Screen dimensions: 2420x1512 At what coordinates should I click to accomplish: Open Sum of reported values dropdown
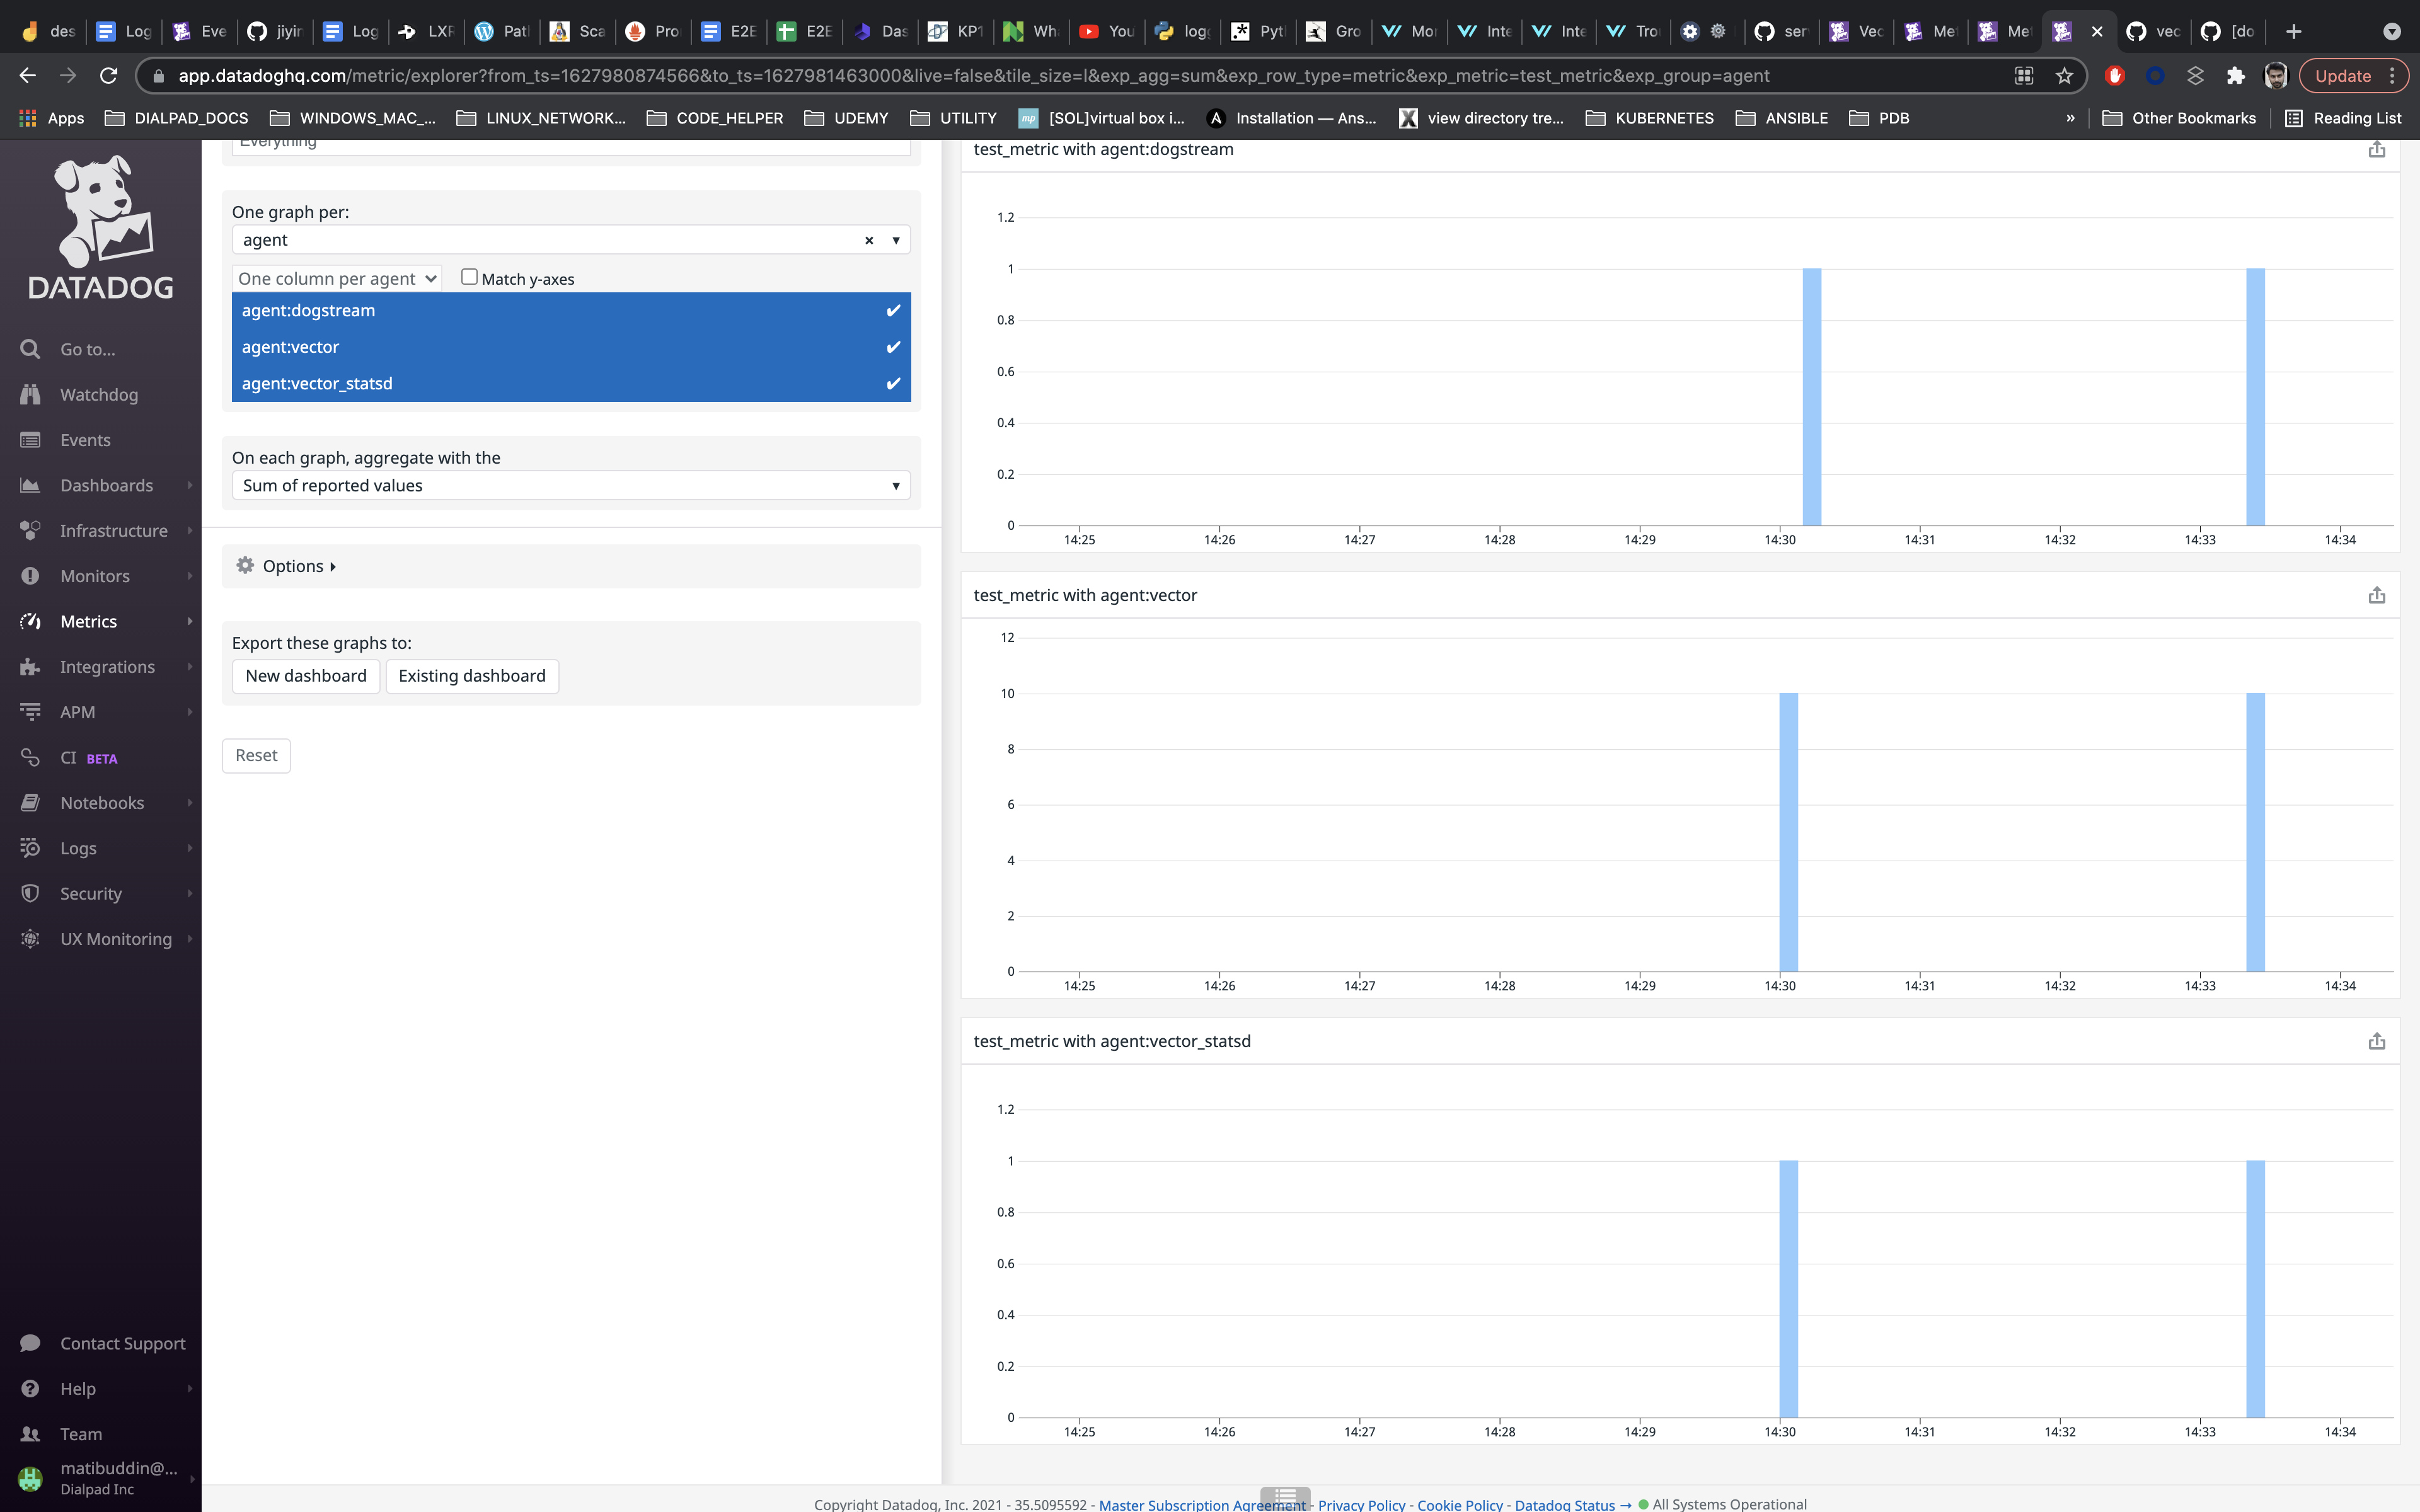pos(570,486)
